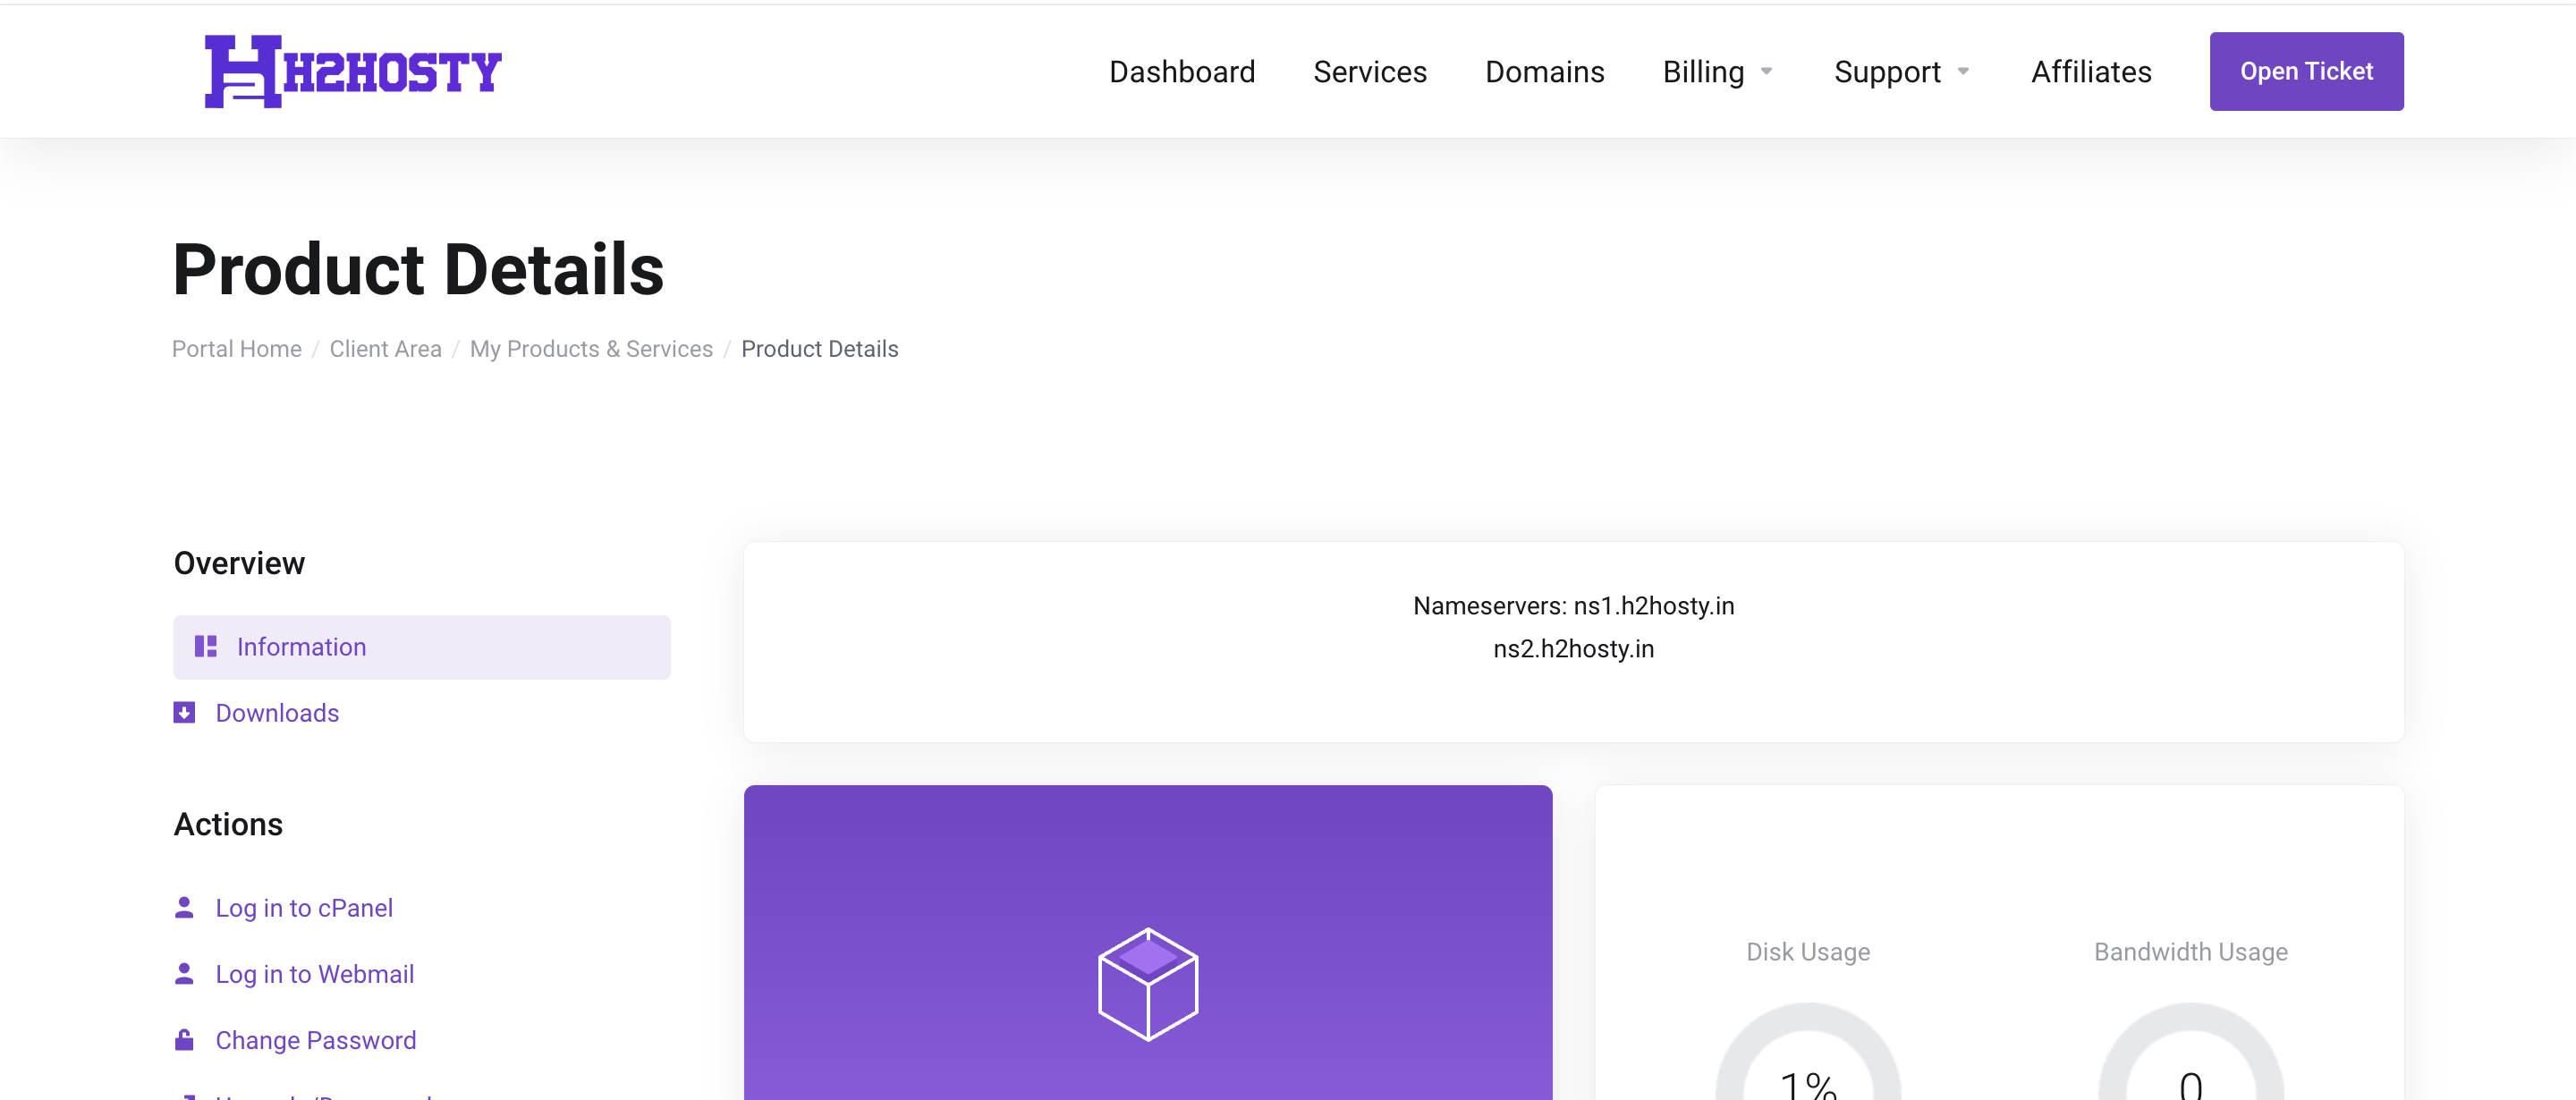Open the Domains navigation item
The image size is (2576, 1100).
click(x=1545, y=72)
